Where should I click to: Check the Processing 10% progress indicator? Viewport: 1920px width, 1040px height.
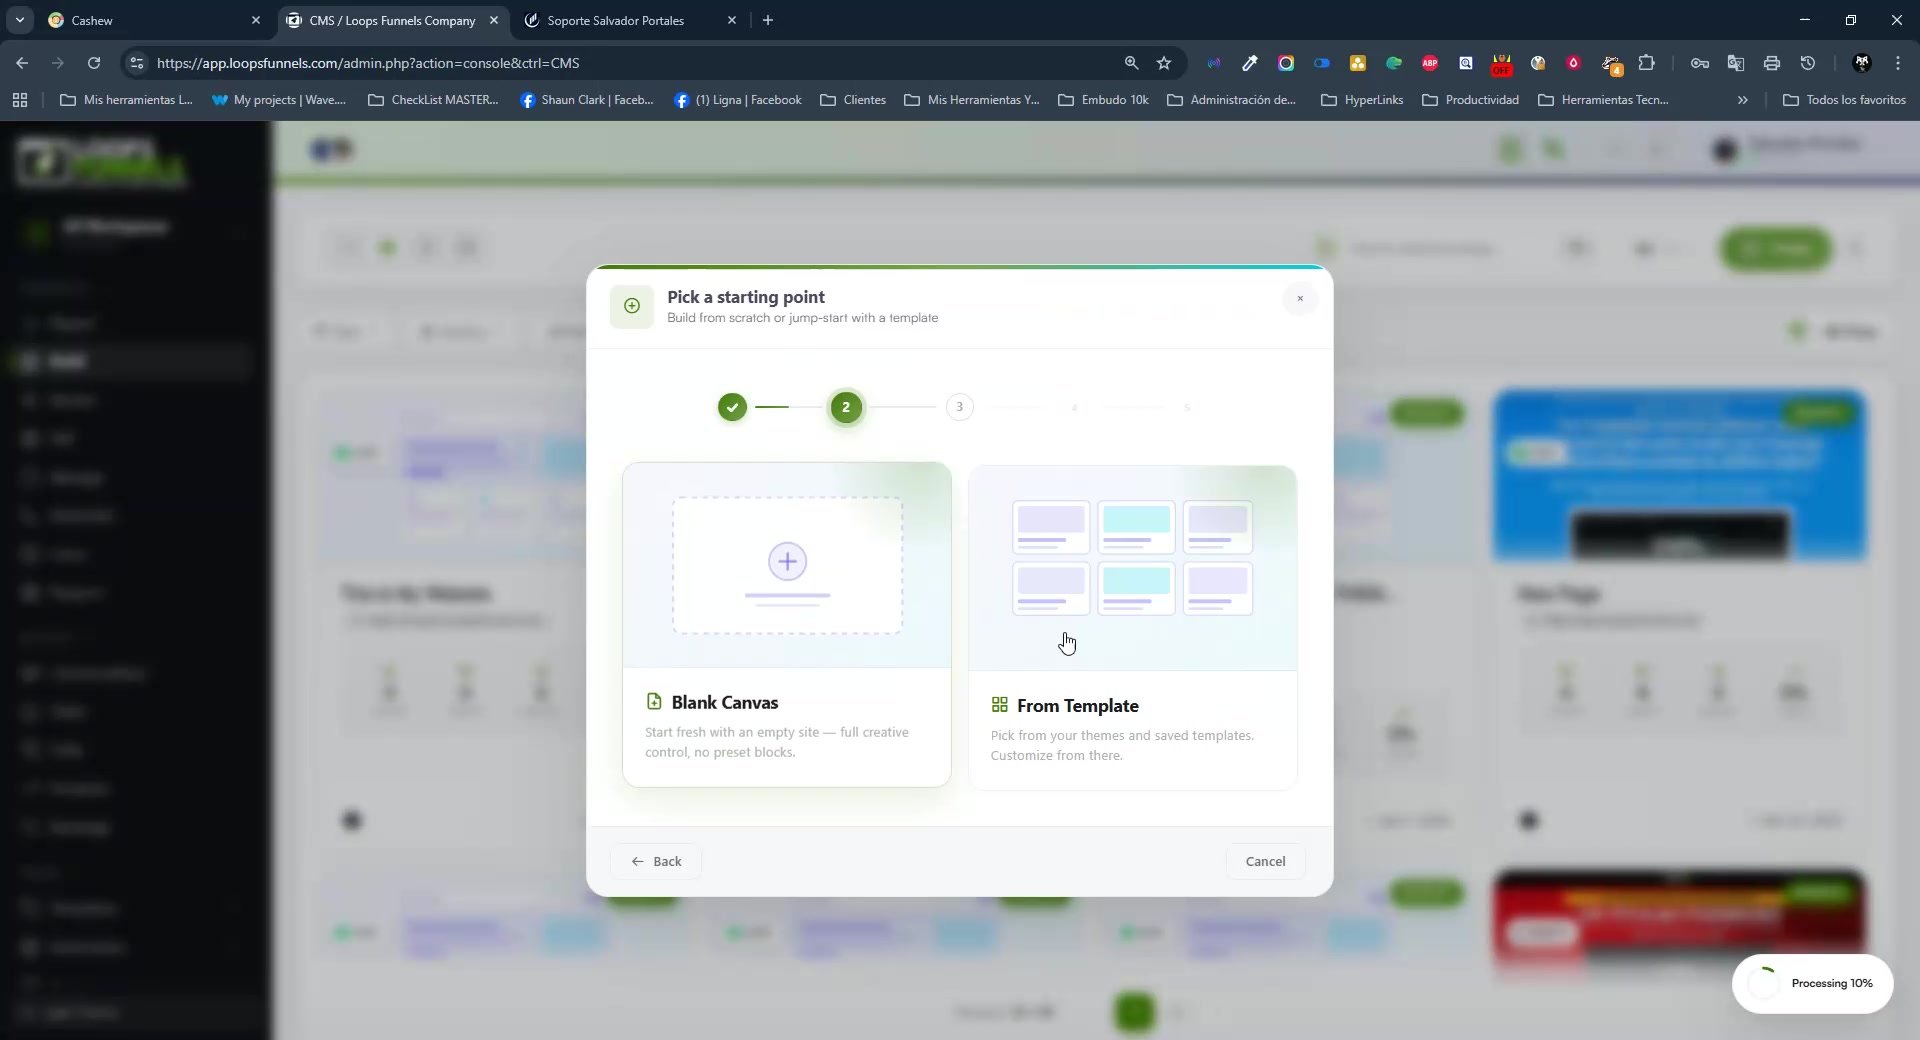point(1813,984)
